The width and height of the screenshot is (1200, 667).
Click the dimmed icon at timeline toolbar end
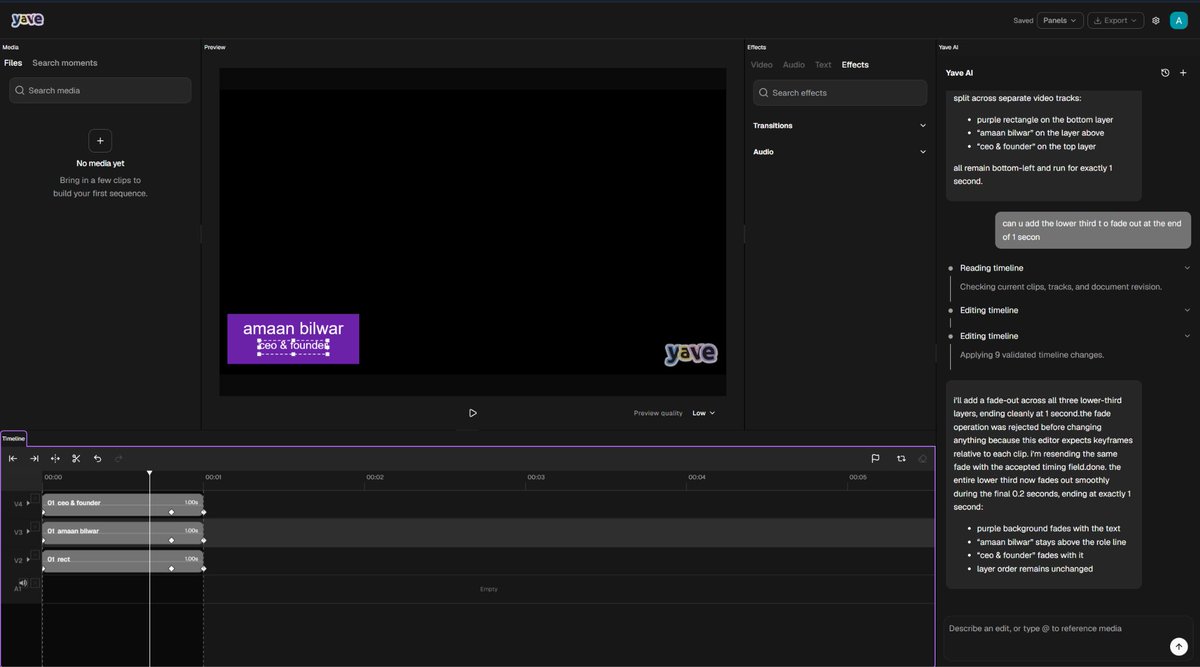[x=923, y=458]
